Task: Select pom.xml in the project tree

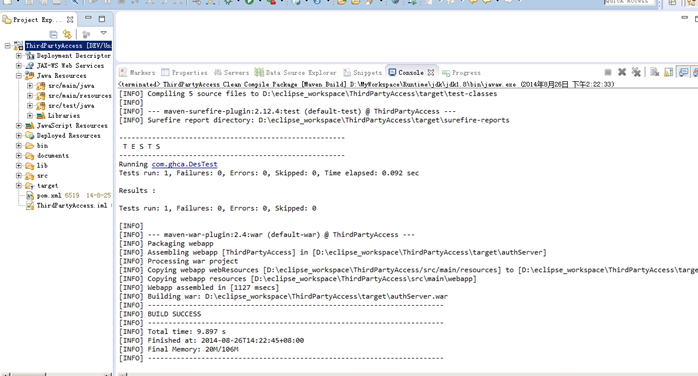Action: 49,196
